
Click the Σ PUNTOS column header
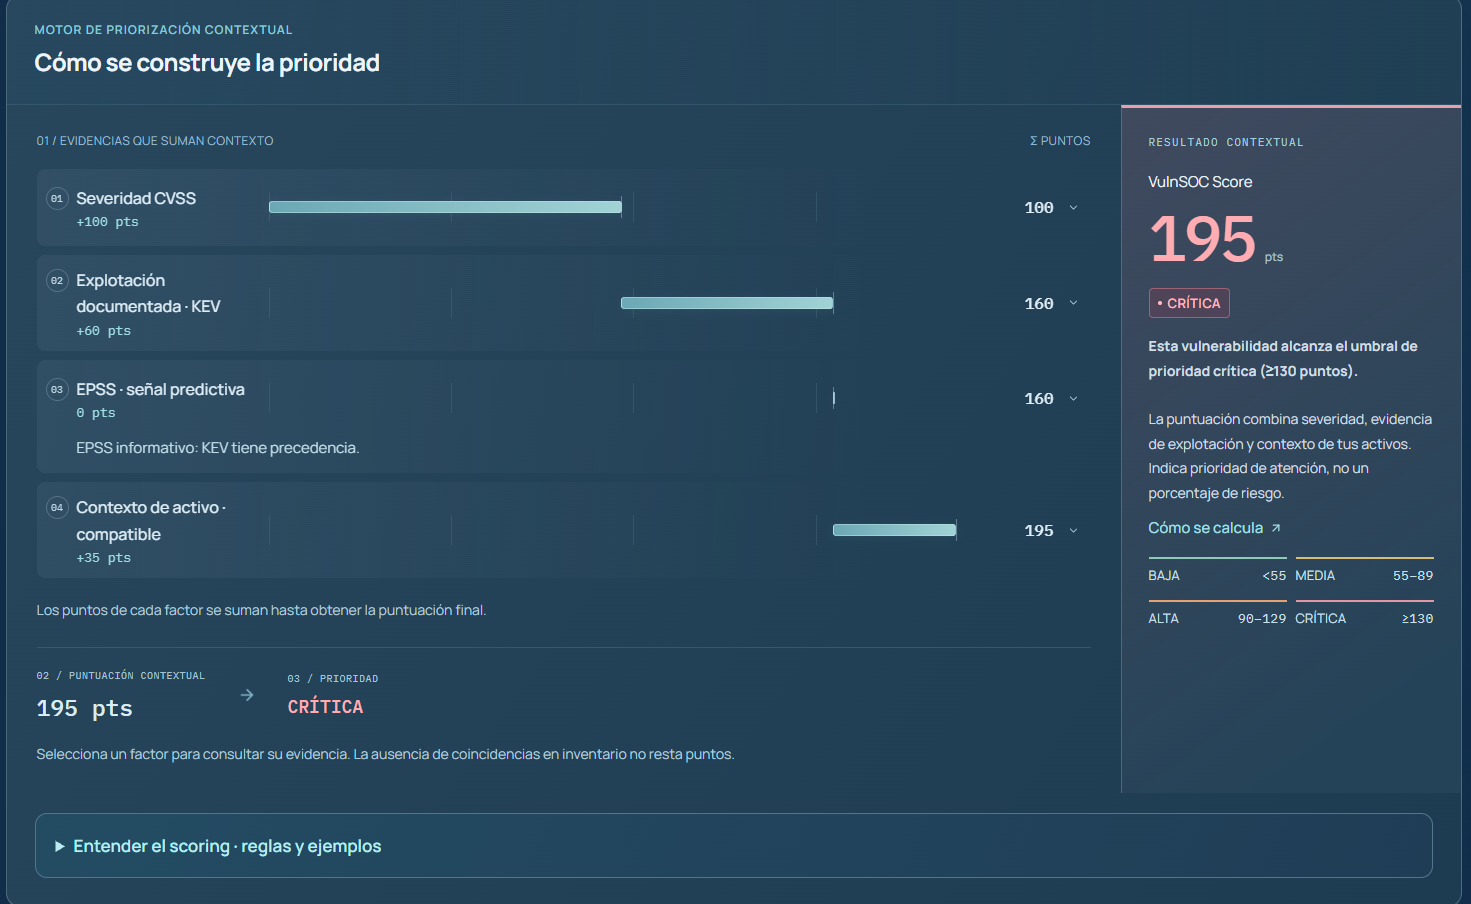(x=1060, y=141)
